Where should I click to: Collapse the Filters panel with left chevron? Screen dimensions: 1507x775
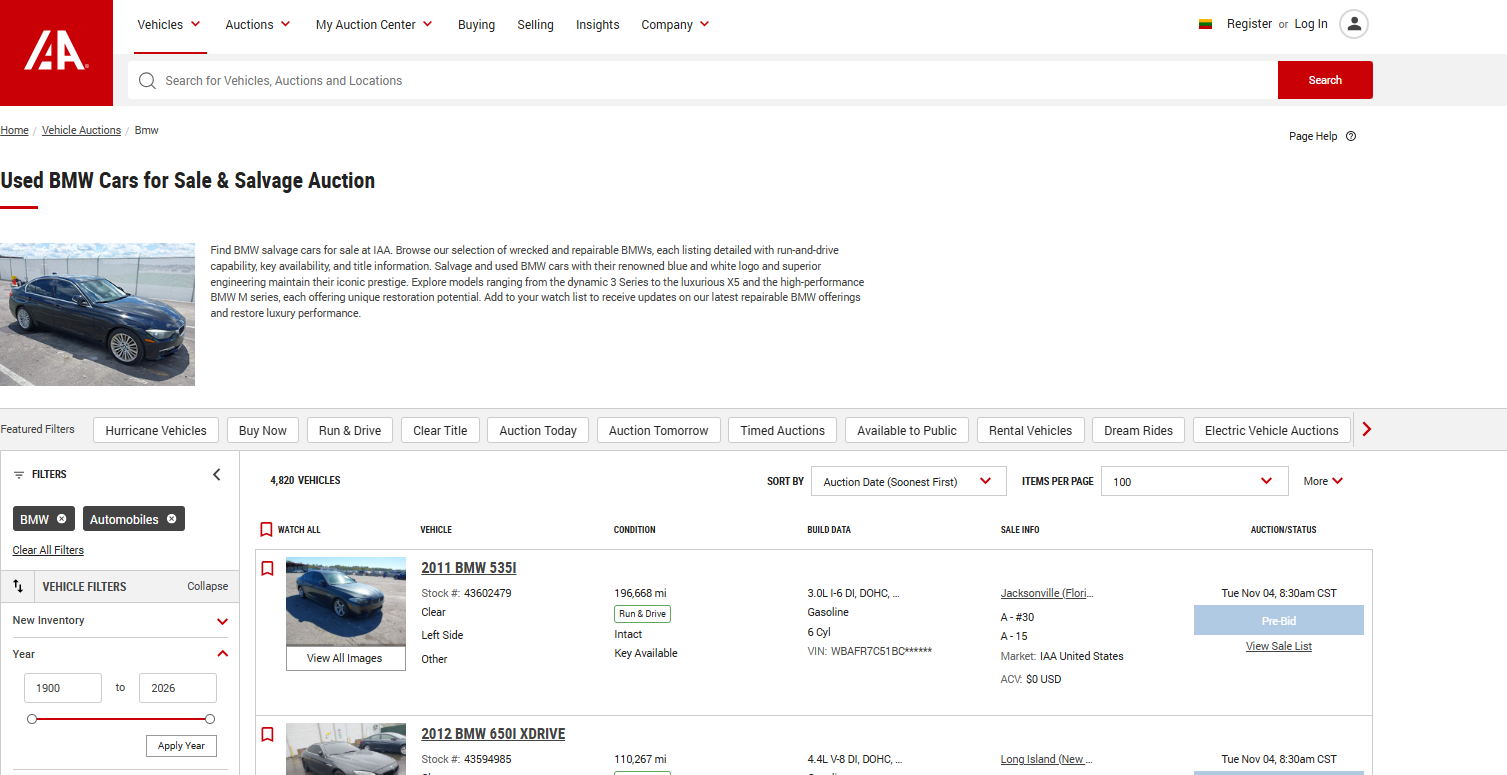coord(217,475)
